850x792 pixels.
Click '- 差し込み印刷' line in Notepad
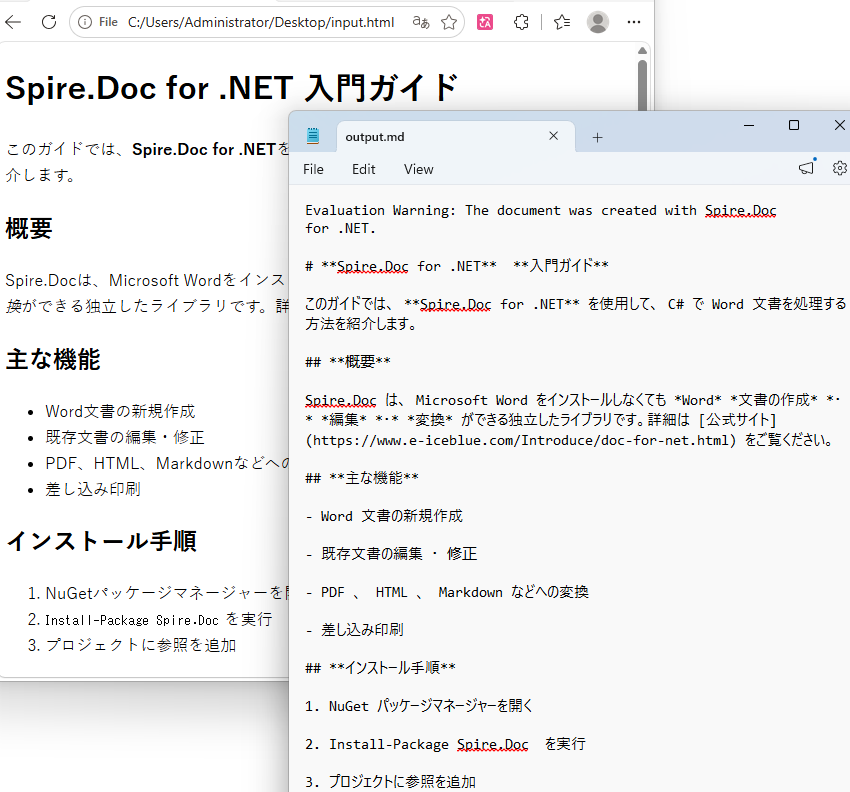point(355,630)
